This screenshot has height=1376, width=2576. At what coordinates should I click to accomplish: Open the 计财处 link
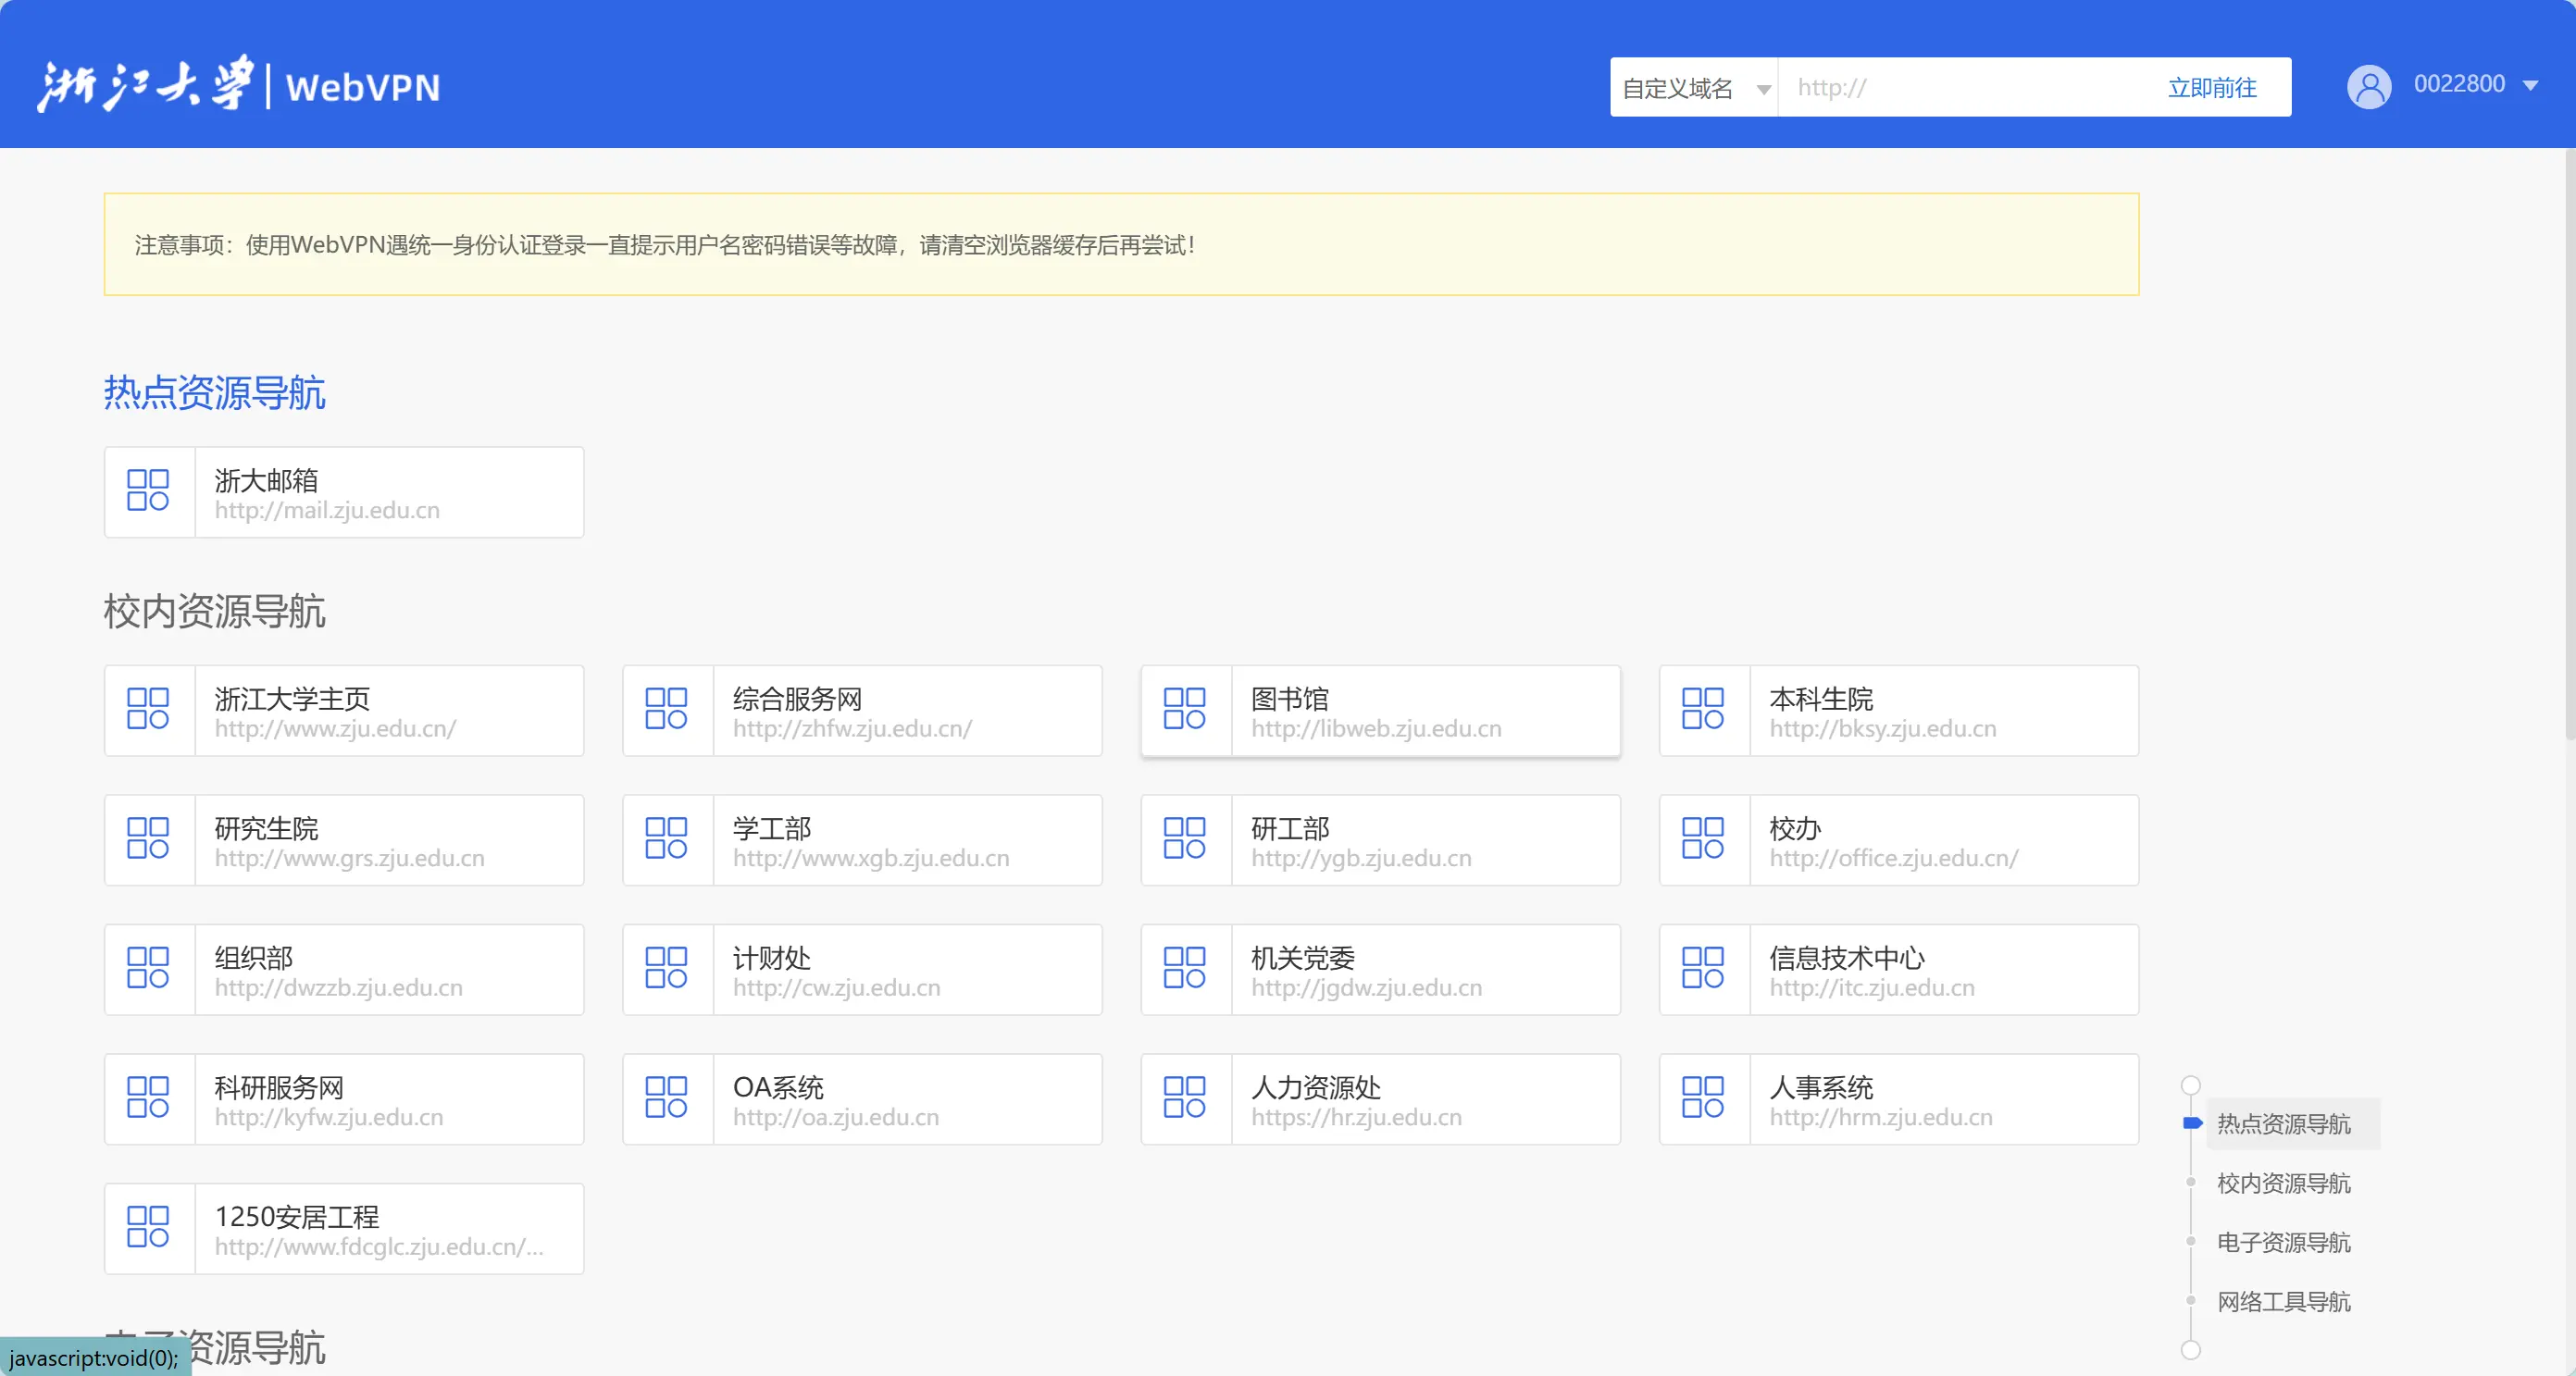point(862,970)
